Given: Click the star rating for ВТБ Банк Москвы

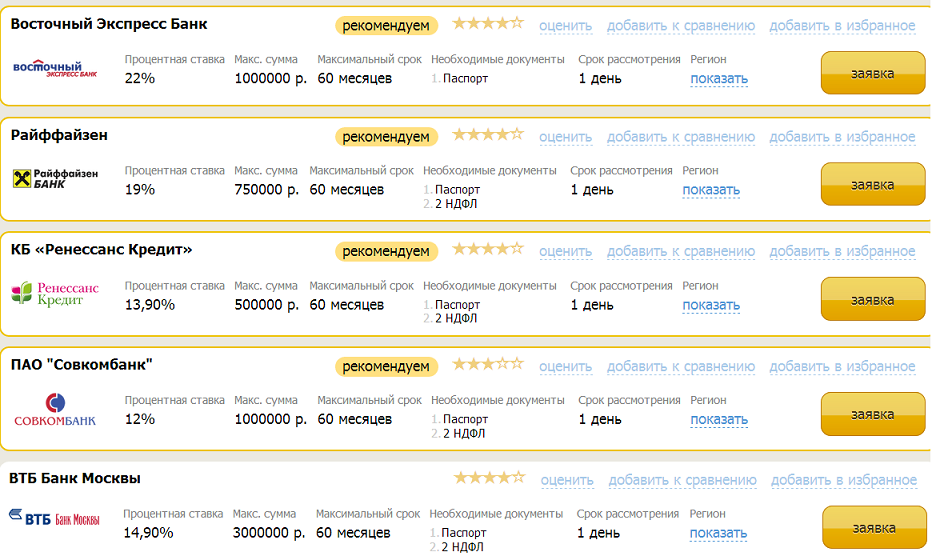Looking at the screenshot, I should click(x=488, y=479).
